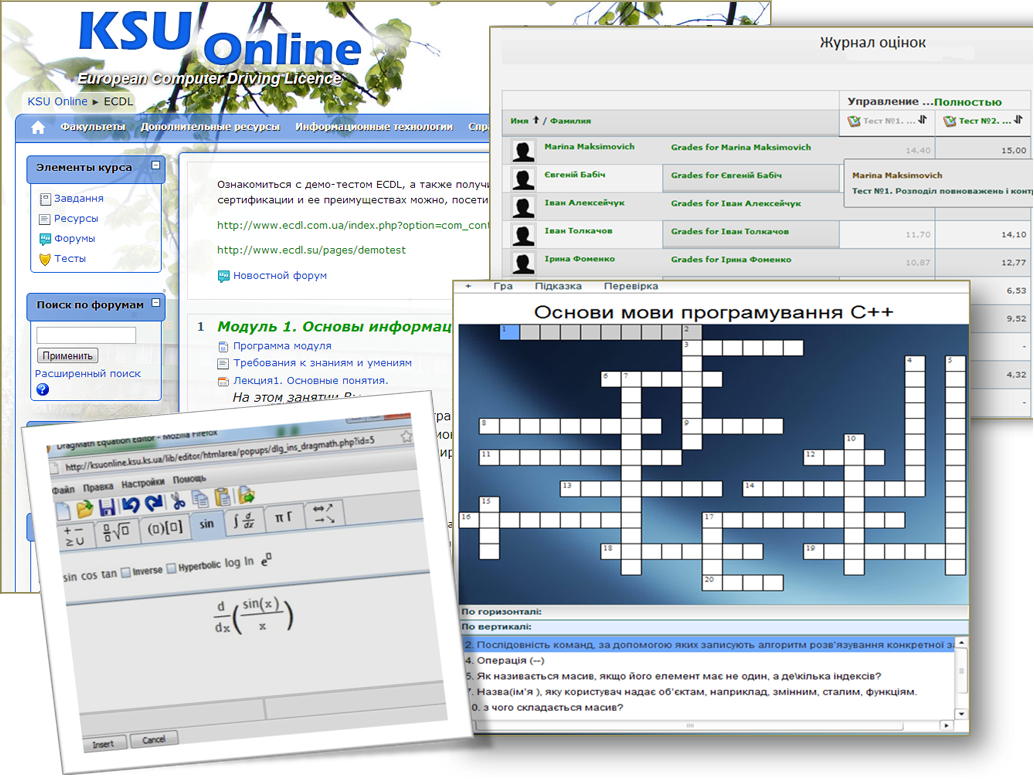Click the Форумы icon in Элементы курса

pos(45,239)
